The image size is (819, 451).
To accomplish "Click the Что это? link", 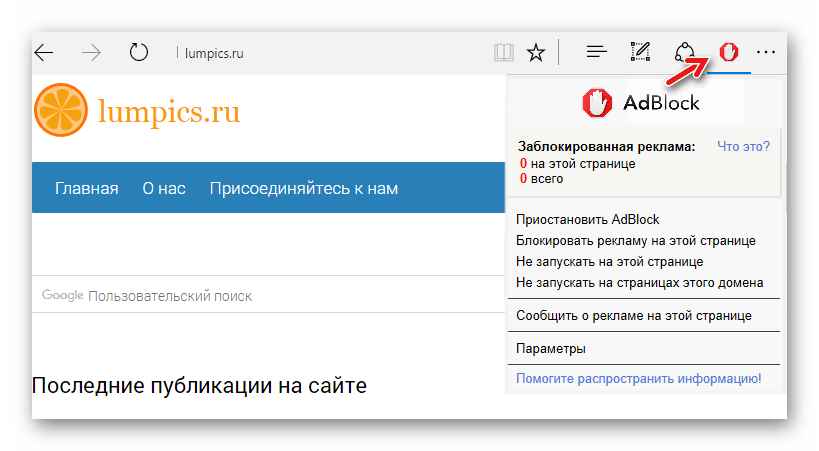I will click(743, 146).
